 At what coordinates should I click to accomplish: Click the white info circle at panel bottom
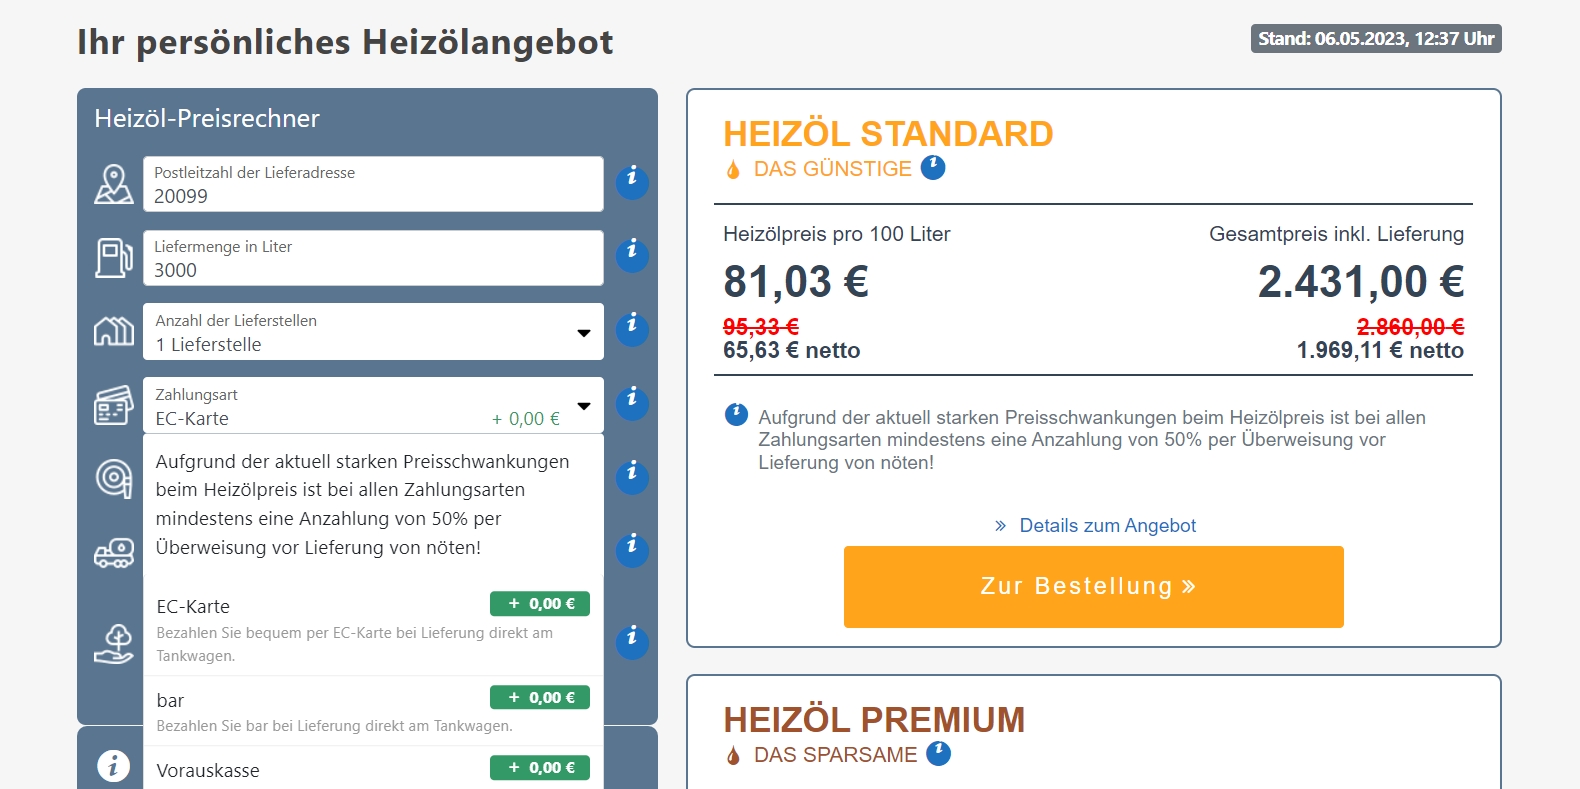[113, 766]
